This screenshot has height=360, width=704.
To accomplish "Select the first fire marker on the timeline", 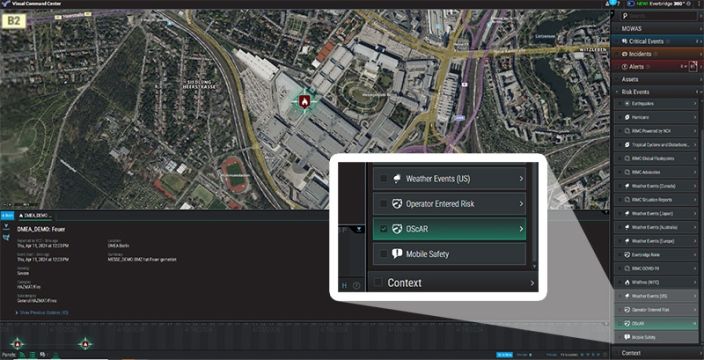I will click(18, 344).
